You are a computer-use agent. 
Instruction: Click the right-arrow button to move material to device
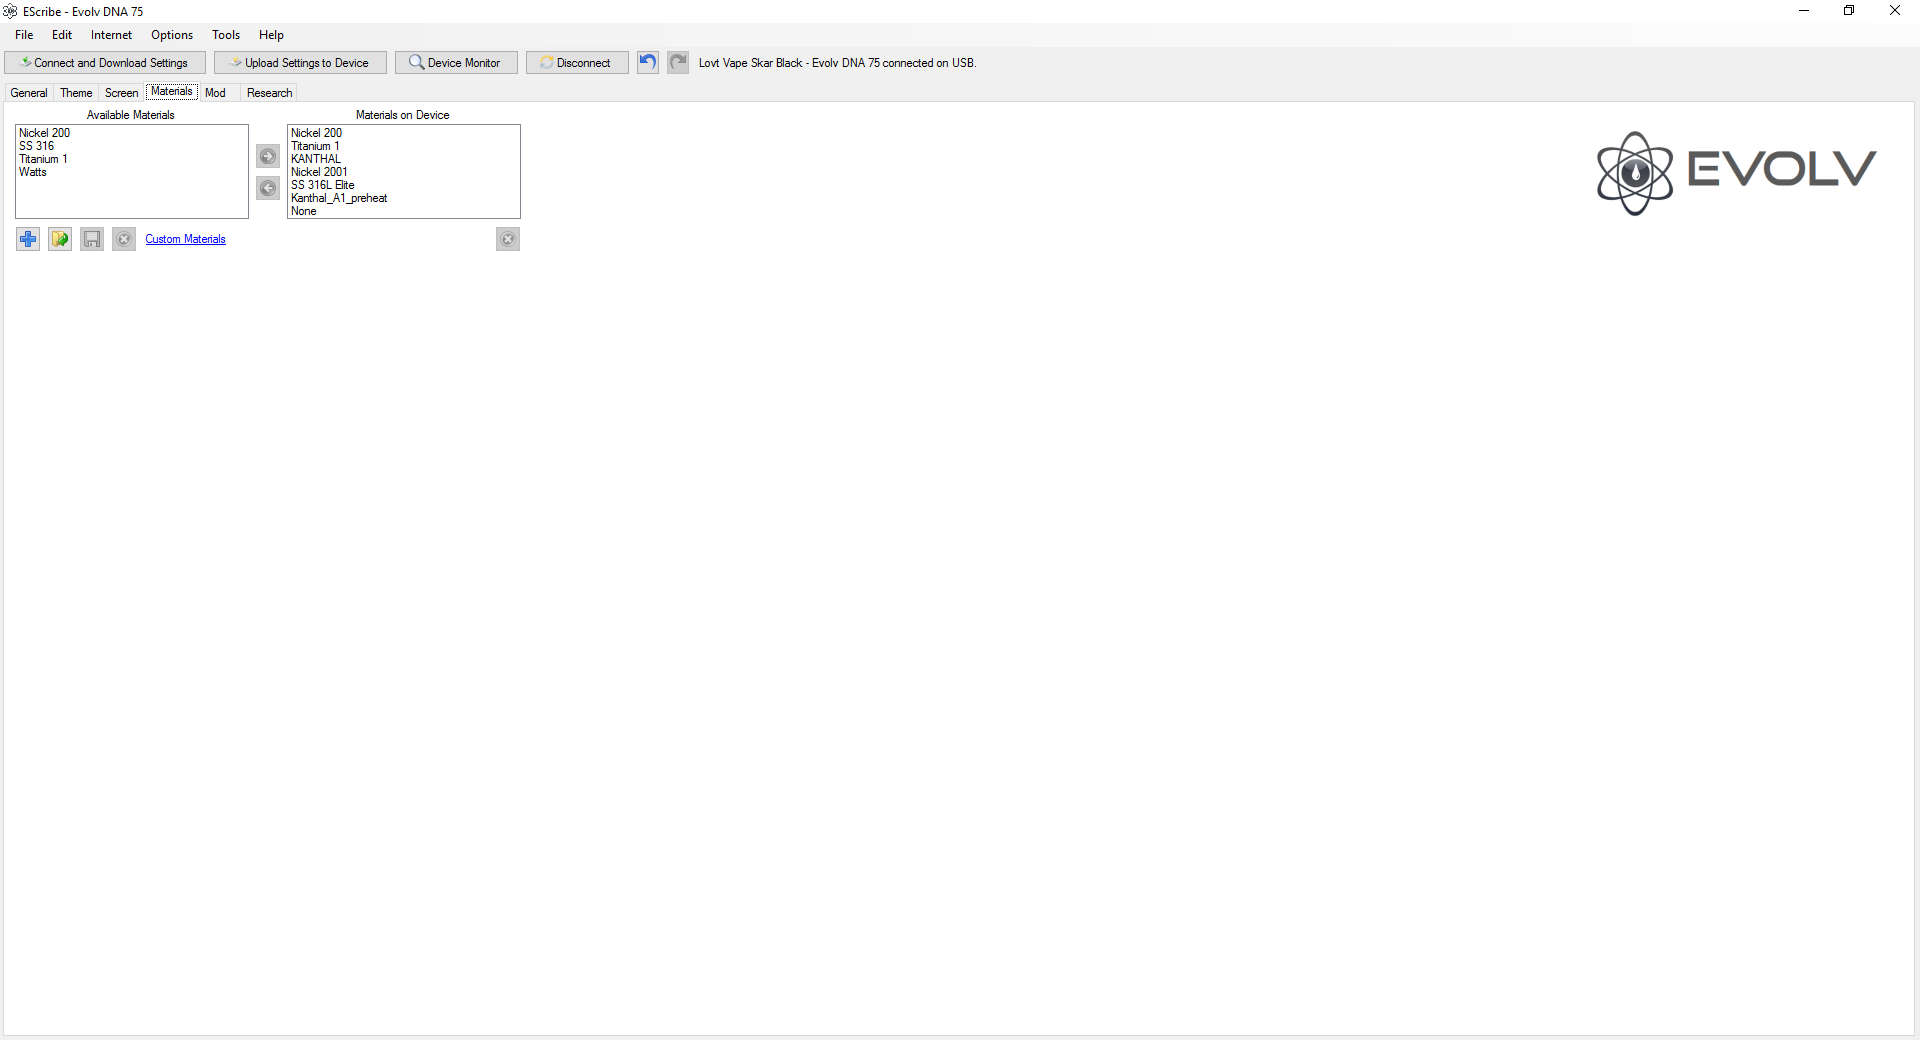pyautogui.click(x=268, y=156)
